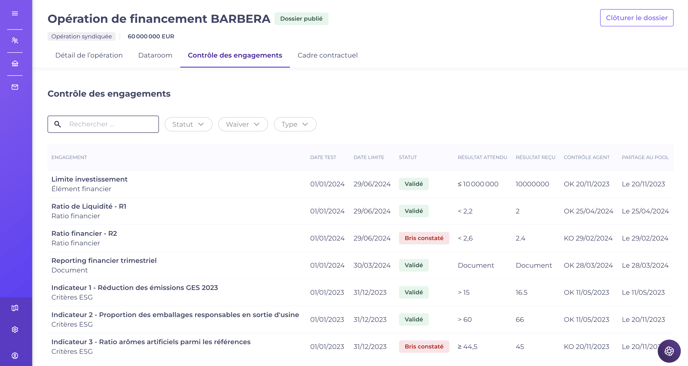688x366 pixels.
Task: Open the hamburger menu in sidebar
Action: click(15, 14)
